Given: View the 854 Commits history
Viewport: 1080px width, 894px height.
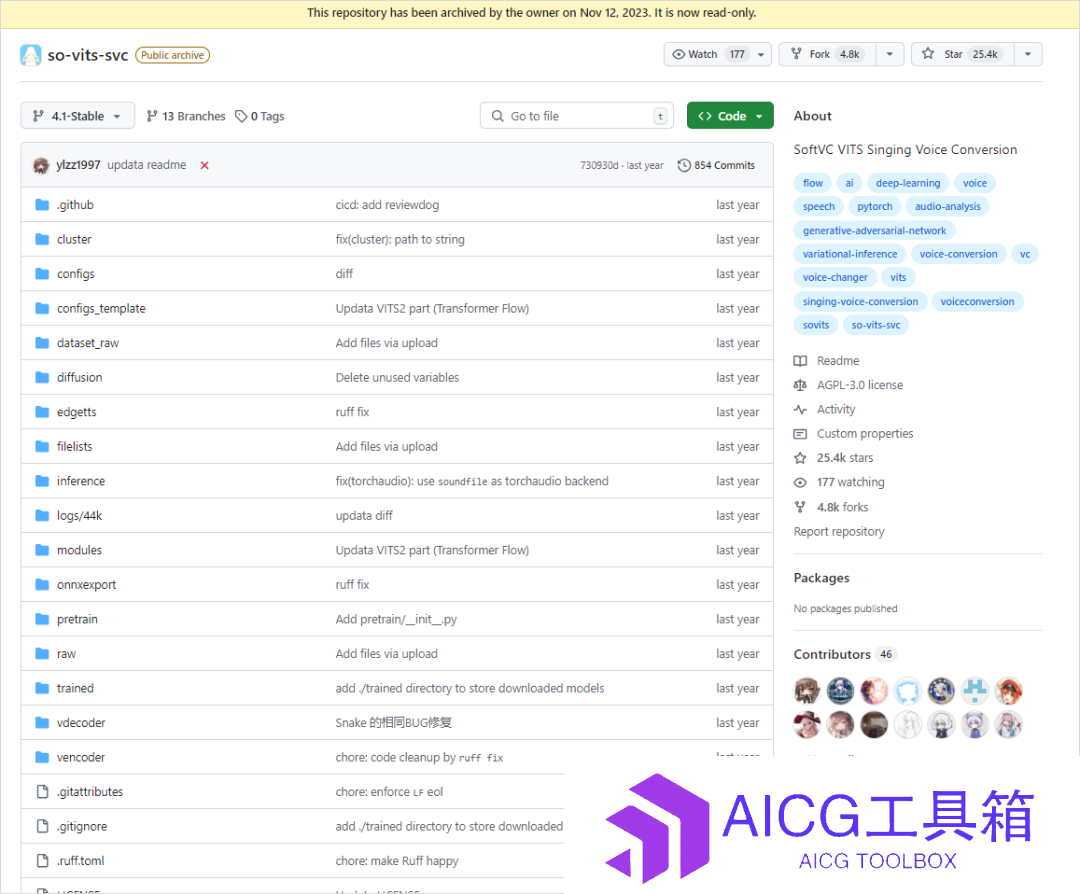Looking at the screenshot, I should point(716,165).
